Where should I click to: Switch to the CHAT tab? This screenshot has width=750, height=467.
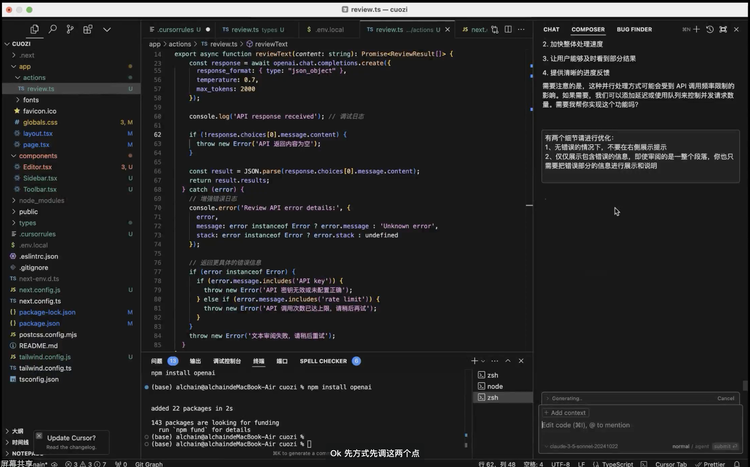tap(551, 30)
